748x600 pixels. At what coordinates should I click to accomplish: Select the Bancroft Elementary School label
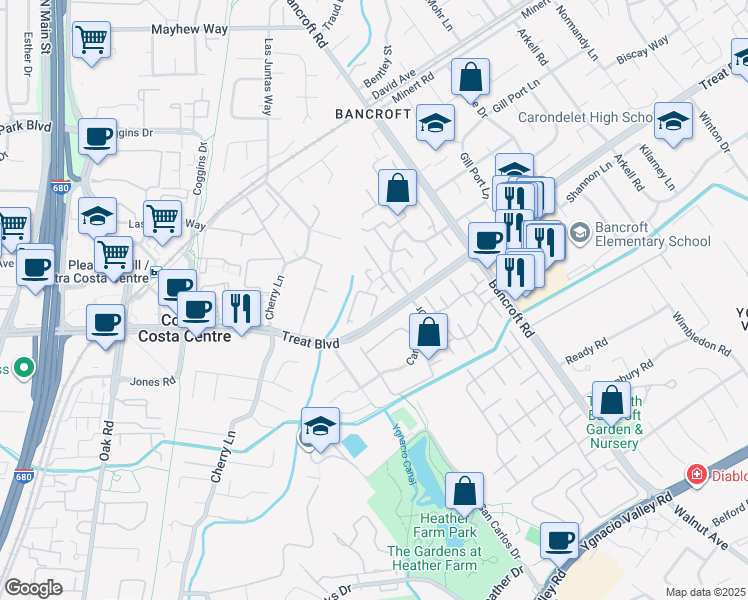click(653, 234)
